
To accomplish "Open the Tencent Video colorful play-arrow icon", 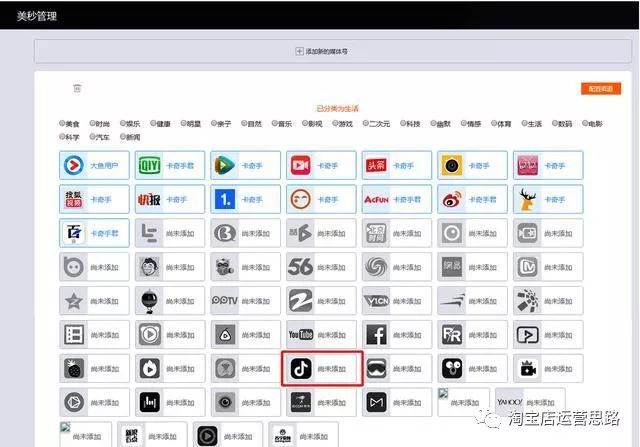I will coord(225,165).
